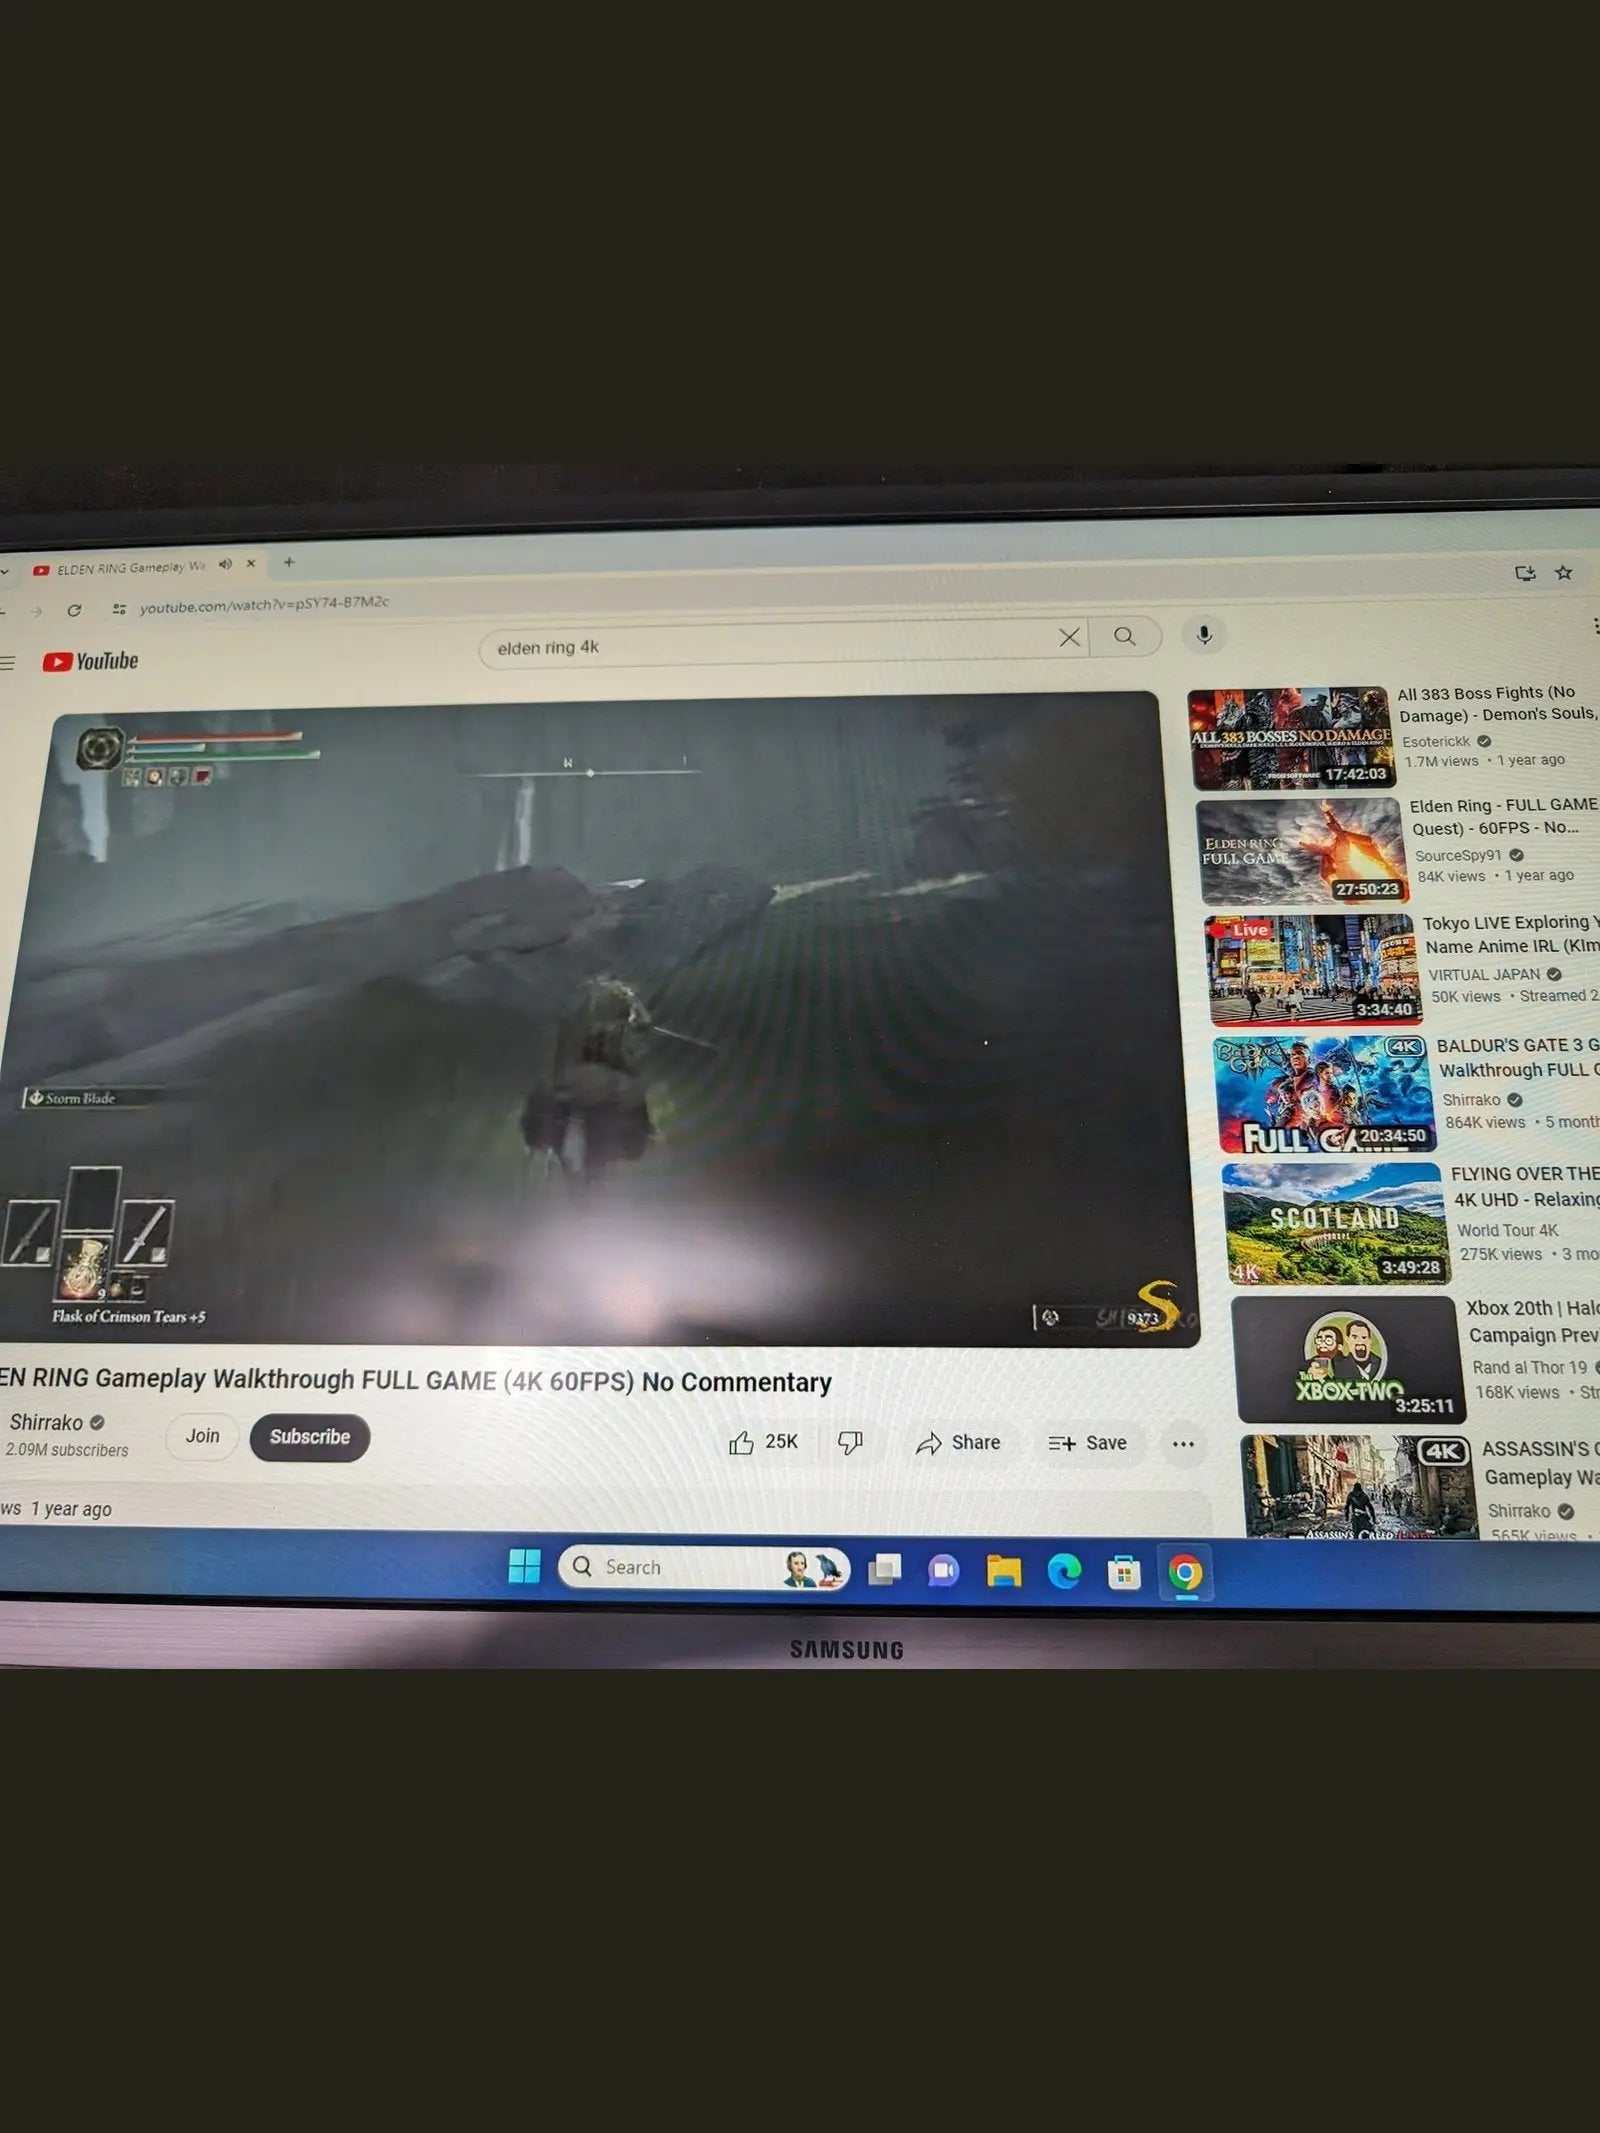Image resolution: width=1600 pixels, height=2133 pixels.
Task: Open the YouTube hamburger guide menu
Action: 8,662
